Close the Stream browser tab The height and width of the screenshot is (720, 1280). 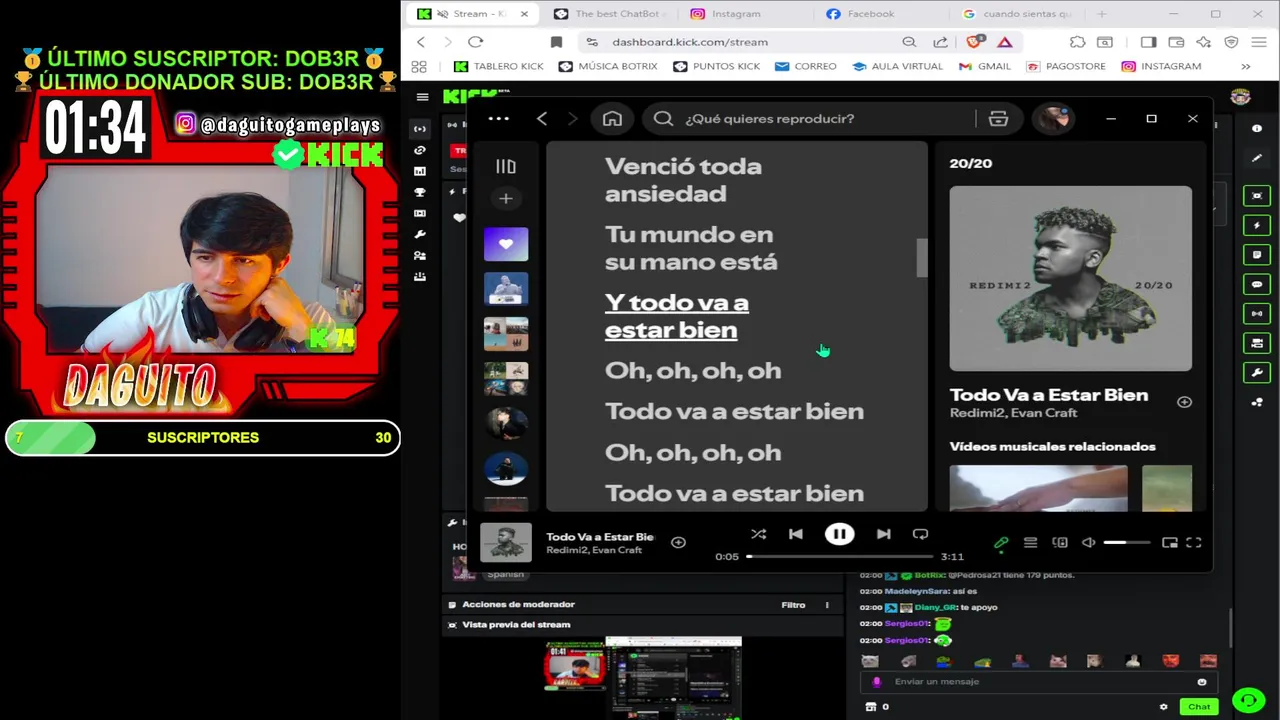pos(524,14)
